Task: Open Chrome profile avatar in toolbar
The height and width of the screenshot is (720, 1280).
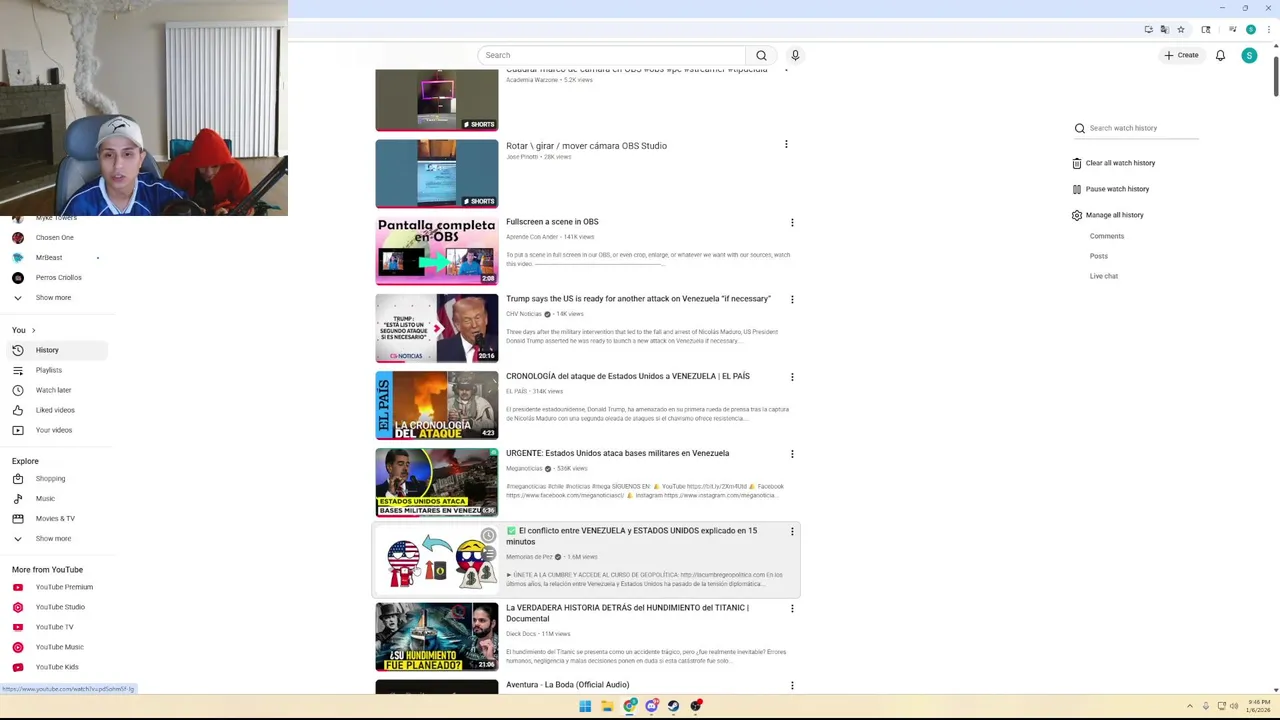Action: click(1251, 29)
